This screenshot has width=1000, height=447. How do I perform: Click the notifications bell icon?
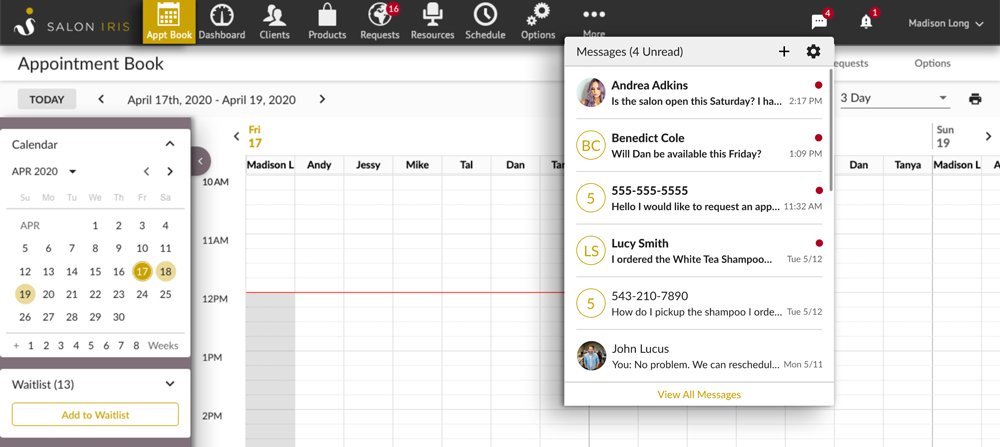point(866,22)
